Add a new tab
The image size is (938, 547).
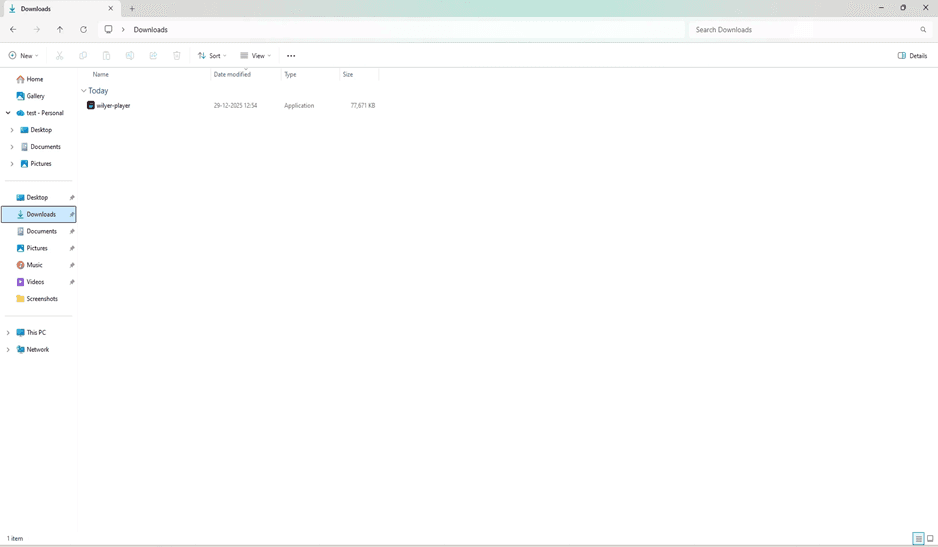132,8
